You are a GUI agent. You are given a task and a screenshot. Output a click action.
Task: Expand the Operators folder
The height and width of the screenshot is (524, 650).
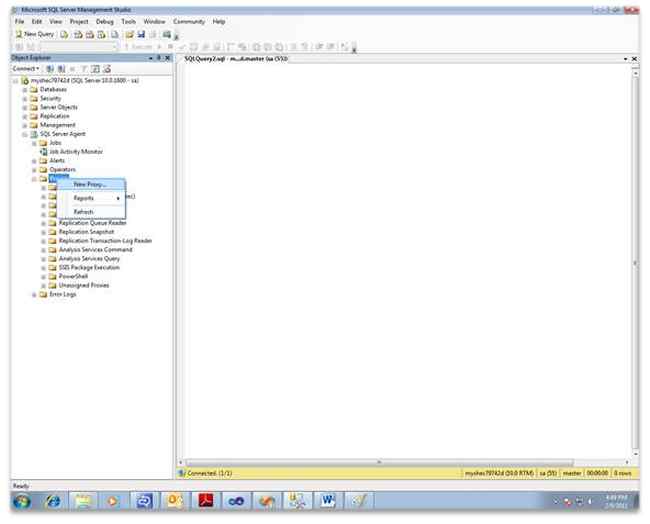click(x=34, y=170)
